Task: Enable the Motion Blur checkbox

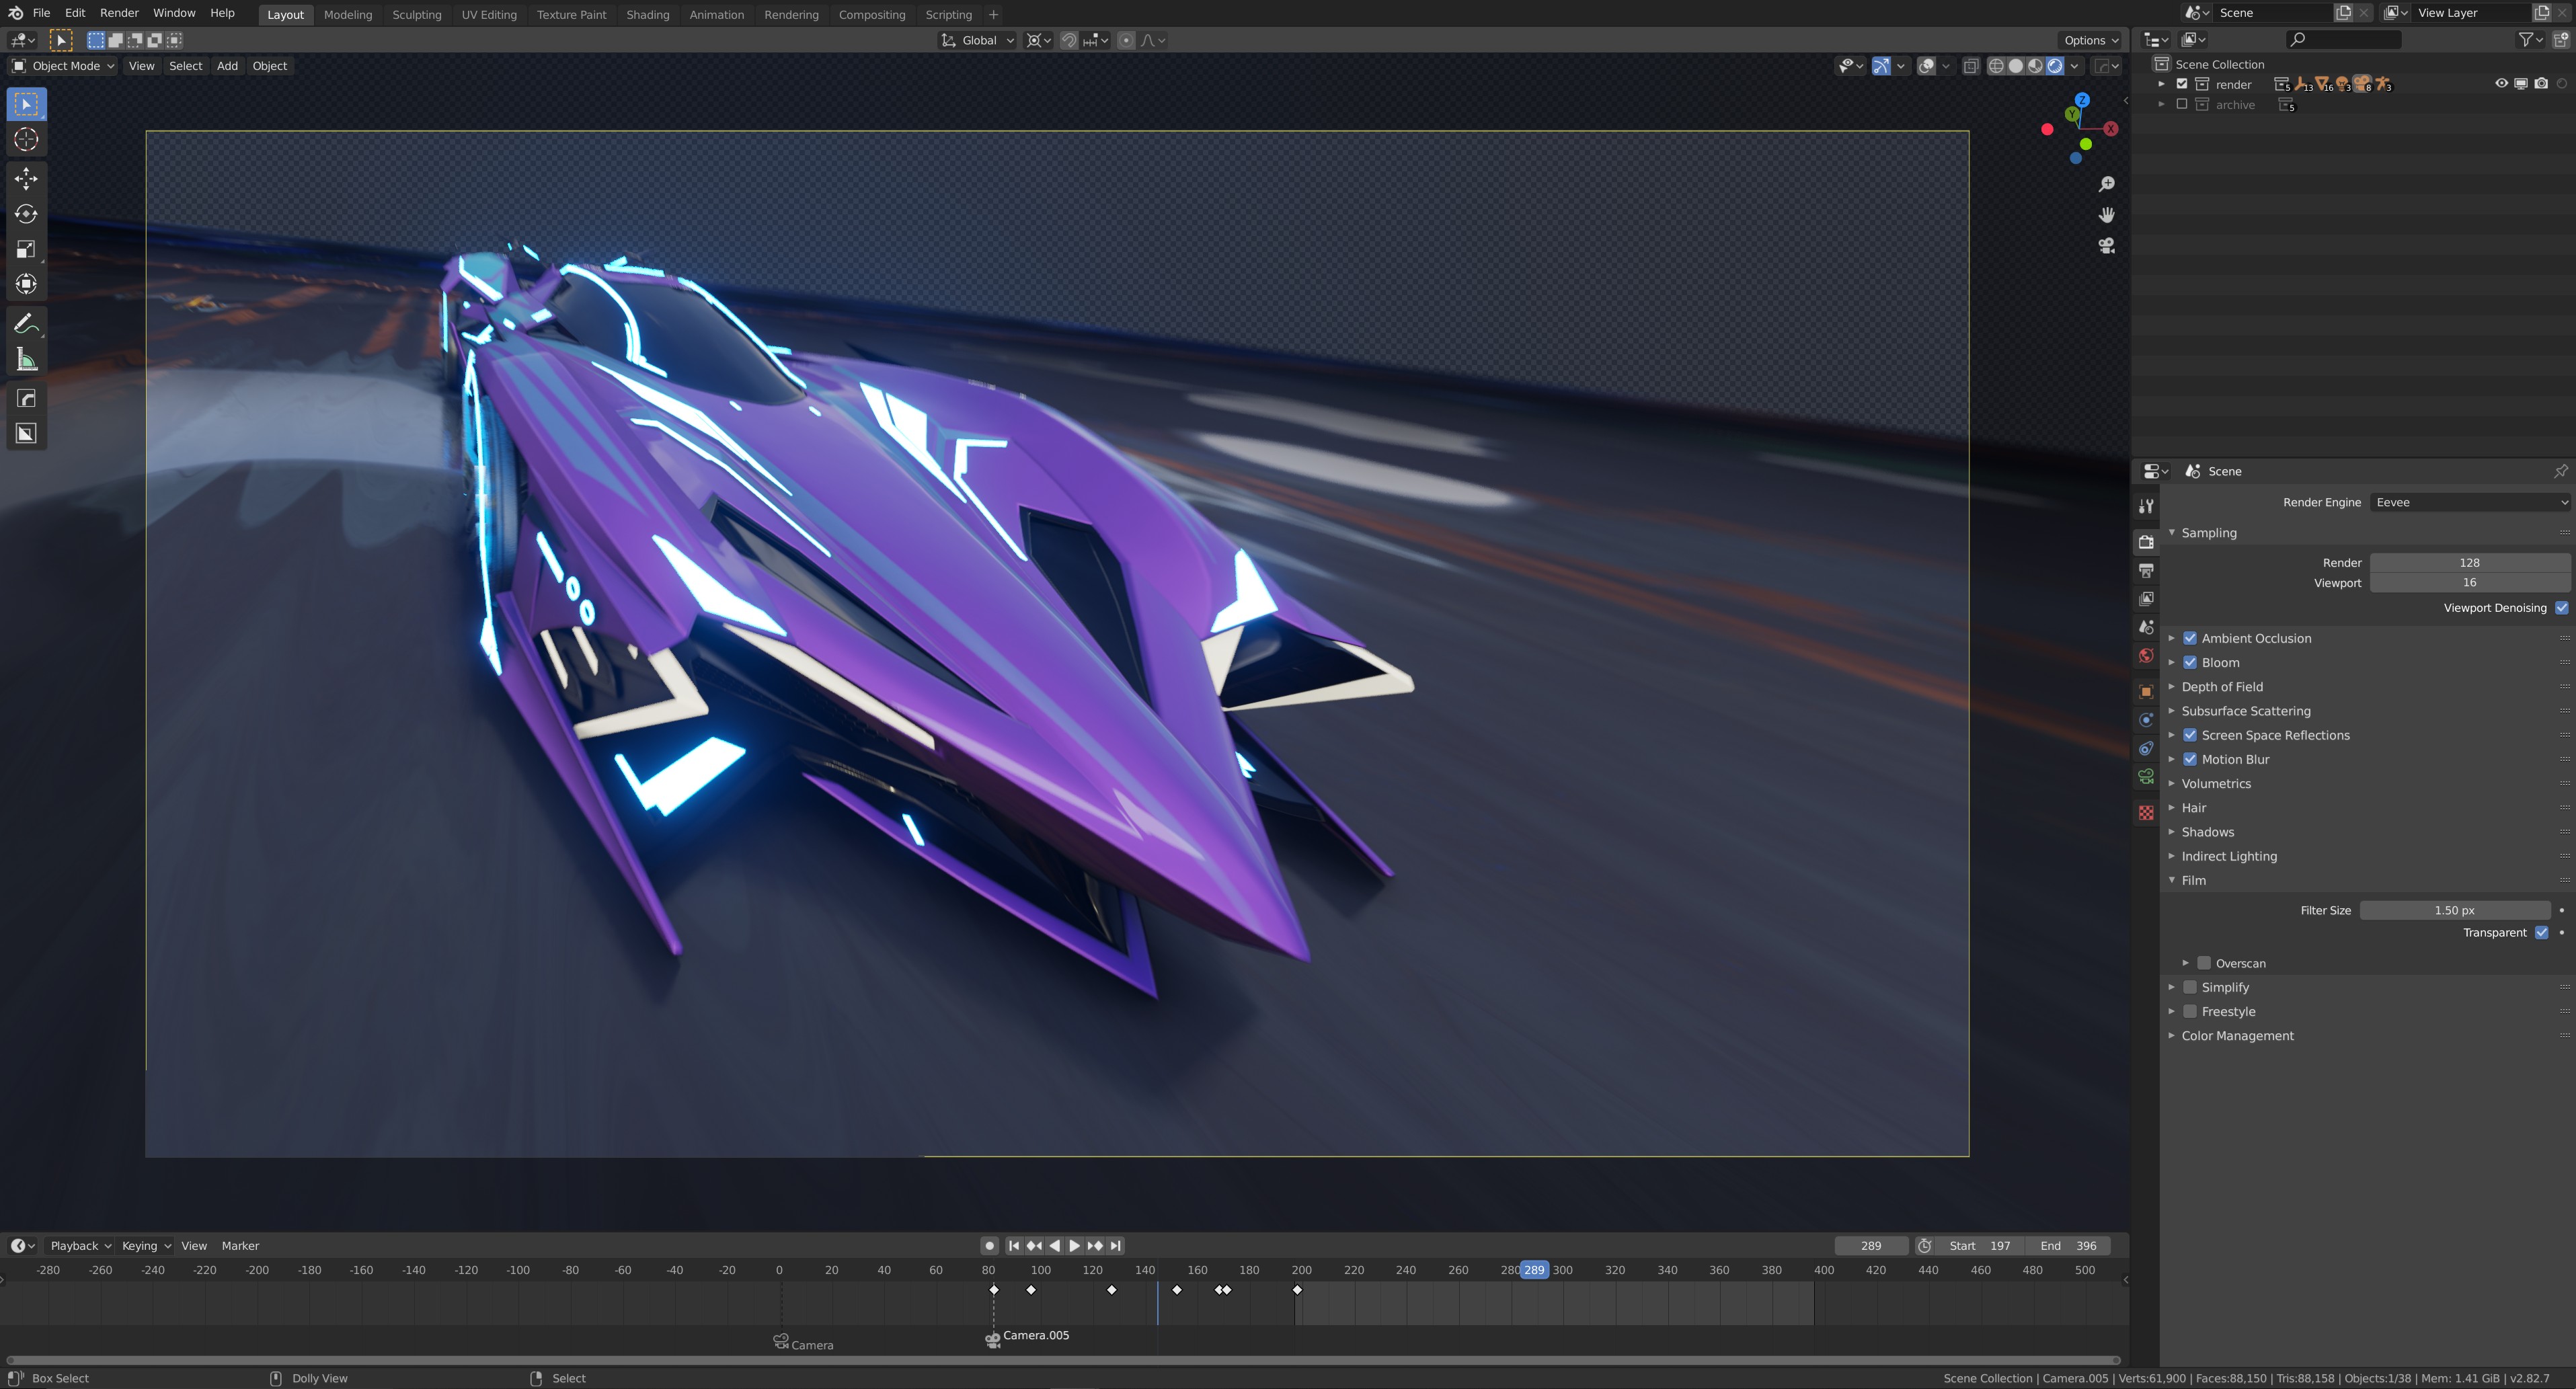Action: [x=2190, y=759]
